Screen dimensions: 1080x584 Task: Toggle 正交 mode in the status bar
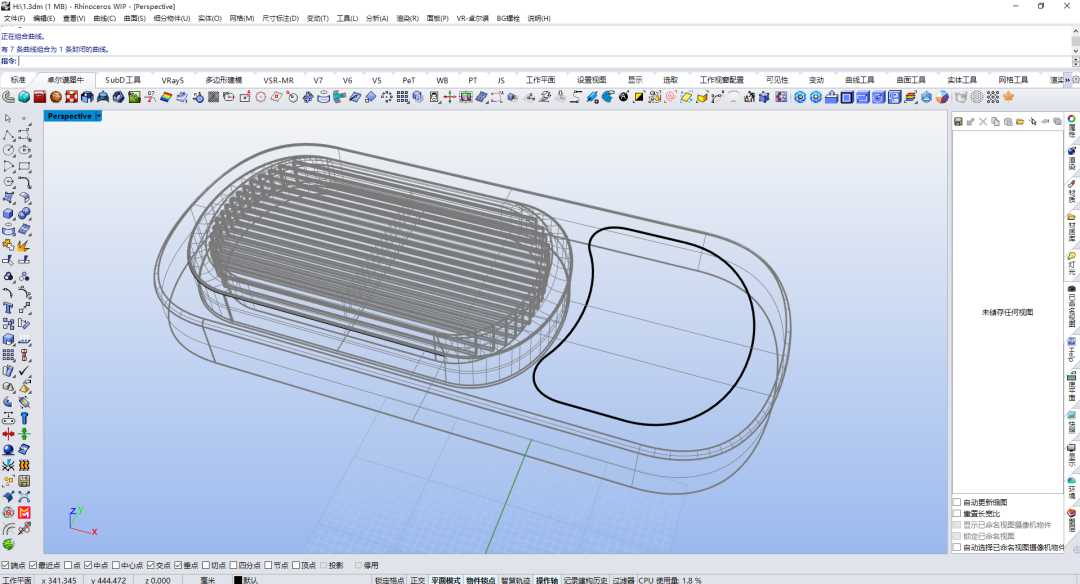[x=418, y=580]
